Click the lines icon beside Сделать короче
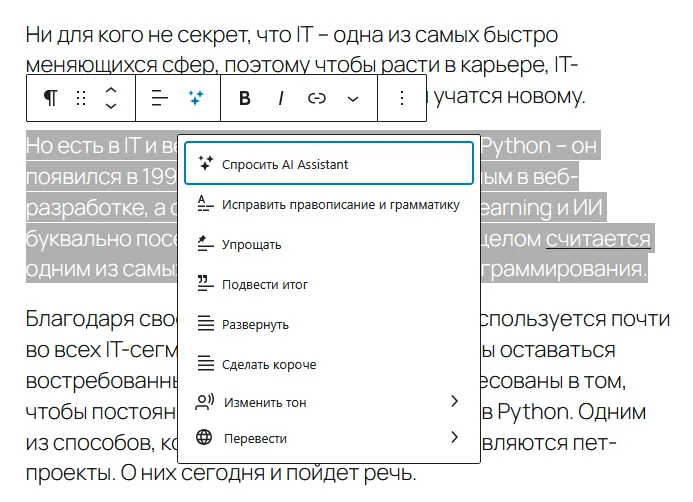The width and height of the screenshot is (693, 502). [206, 364]
